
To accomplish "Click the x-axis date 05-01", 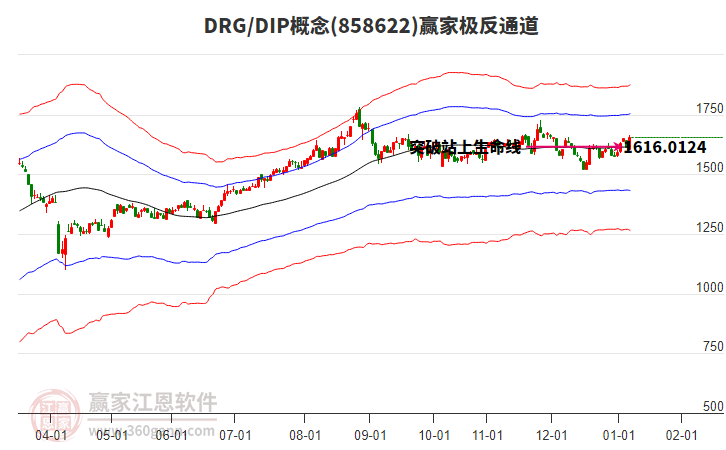I will (x=112, y=435).
